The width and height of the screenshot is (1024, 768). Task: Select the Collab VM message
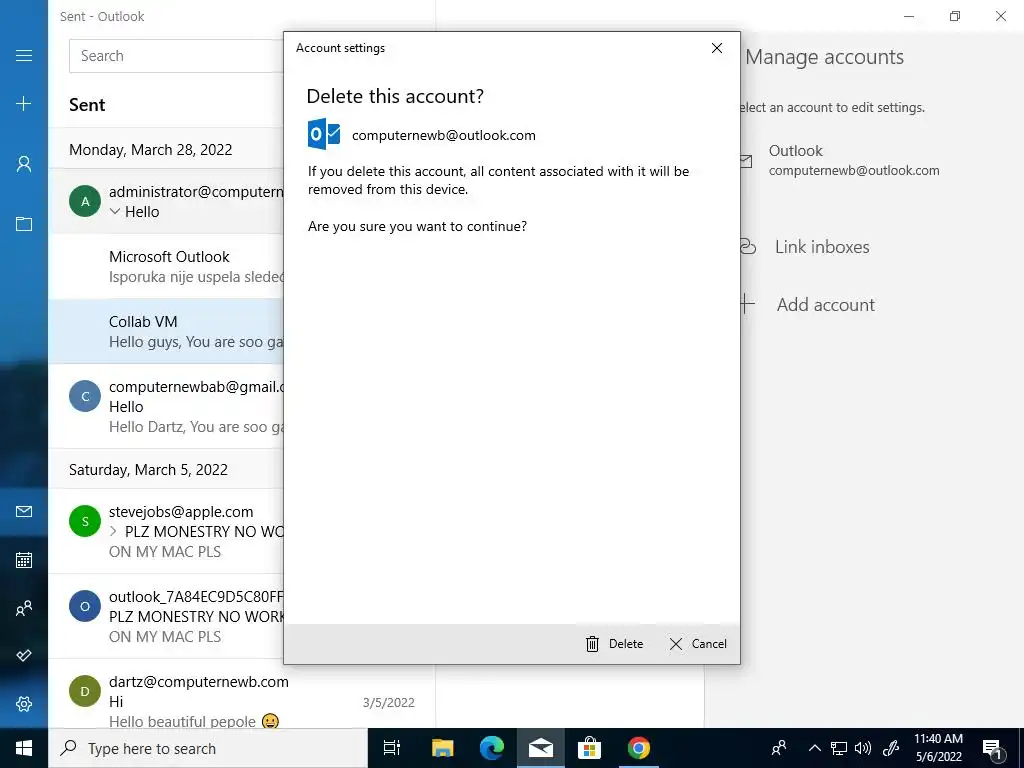coord(167,331)
